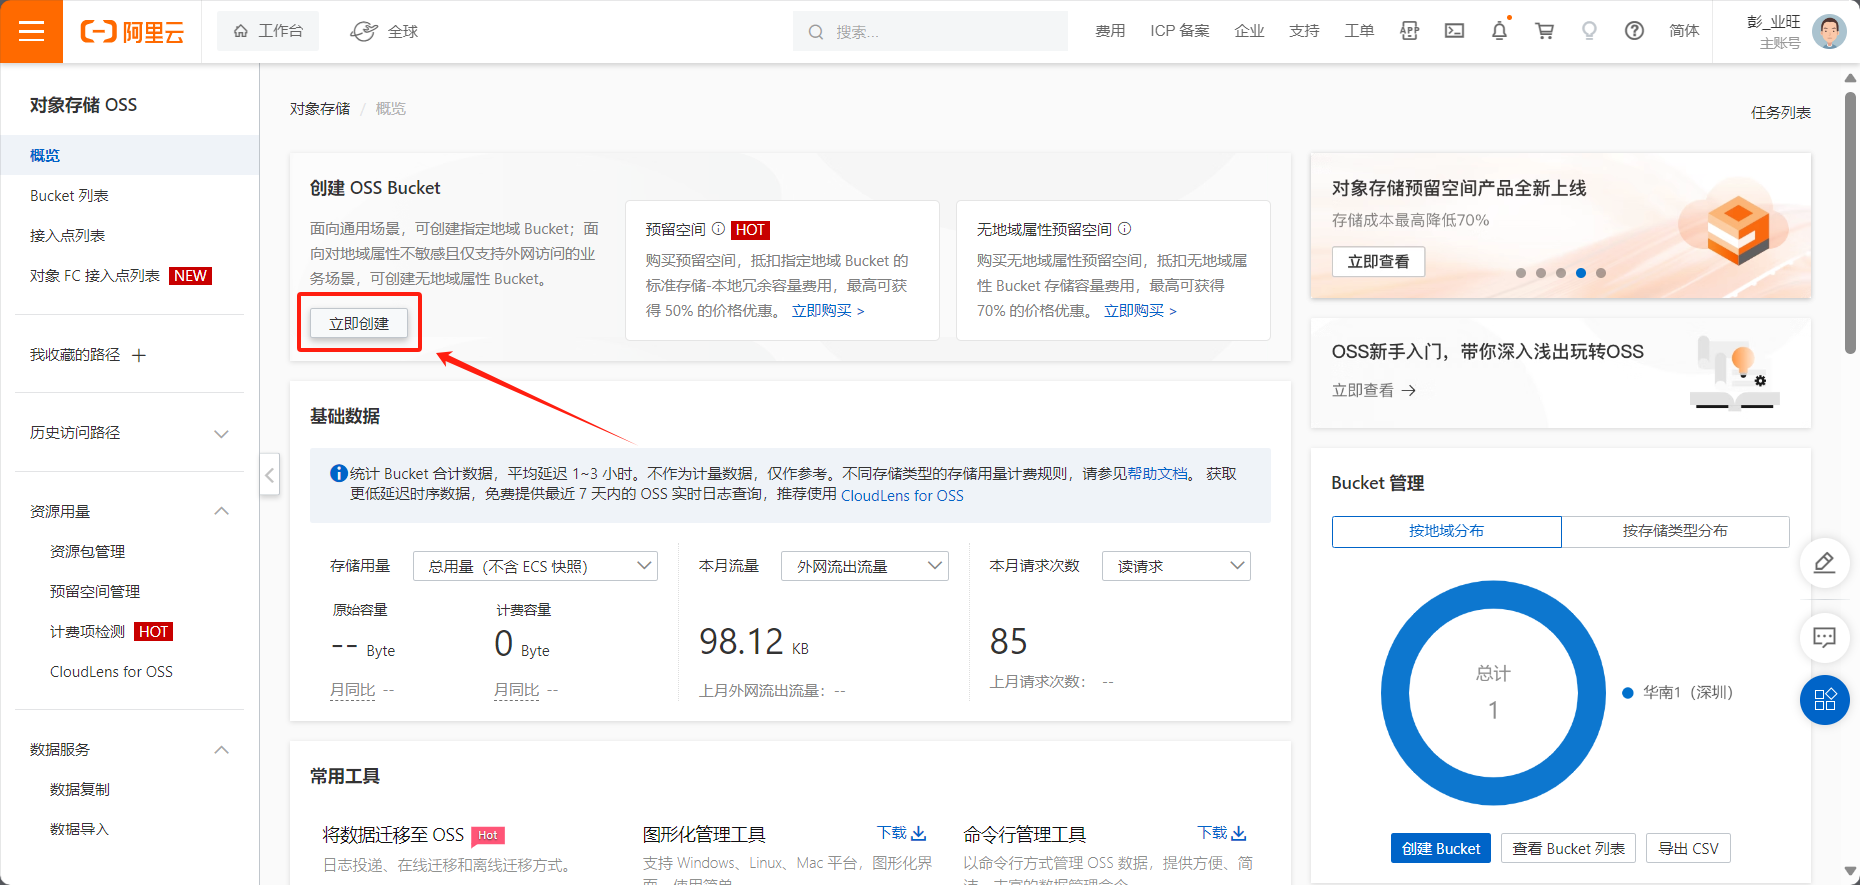
Task: Click download icon for 图形化管理工具
Action: click(x=919, y=833)
